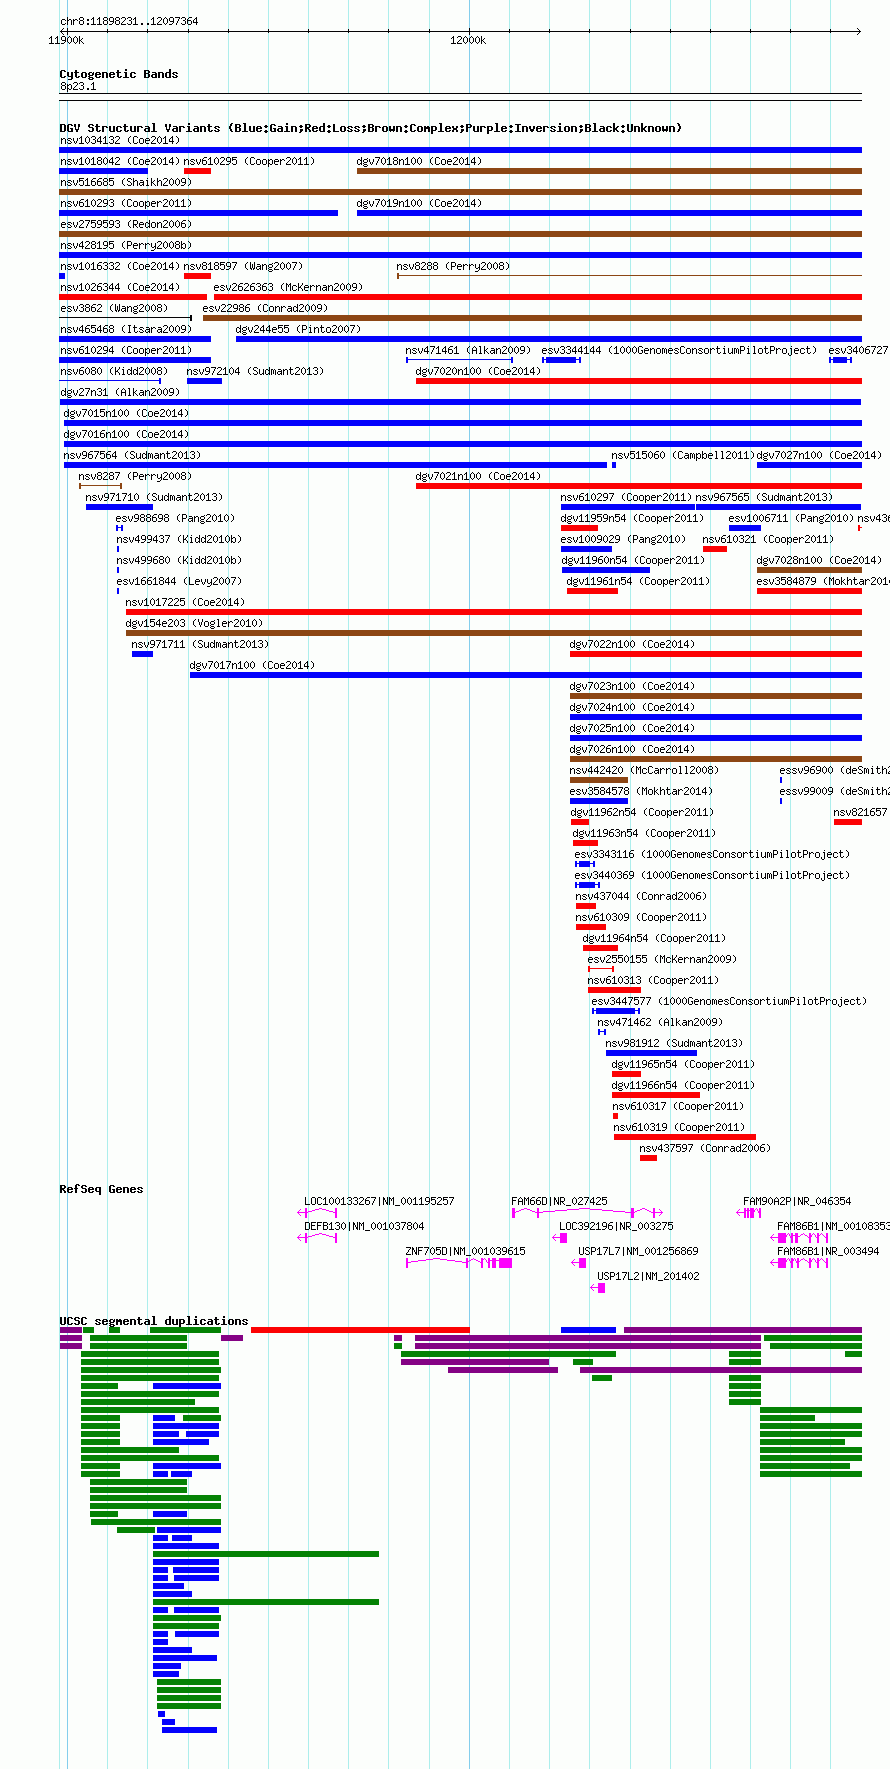
Task: Open gene LOC100133267|NM_001195257 label
Action: [379, 1201]
